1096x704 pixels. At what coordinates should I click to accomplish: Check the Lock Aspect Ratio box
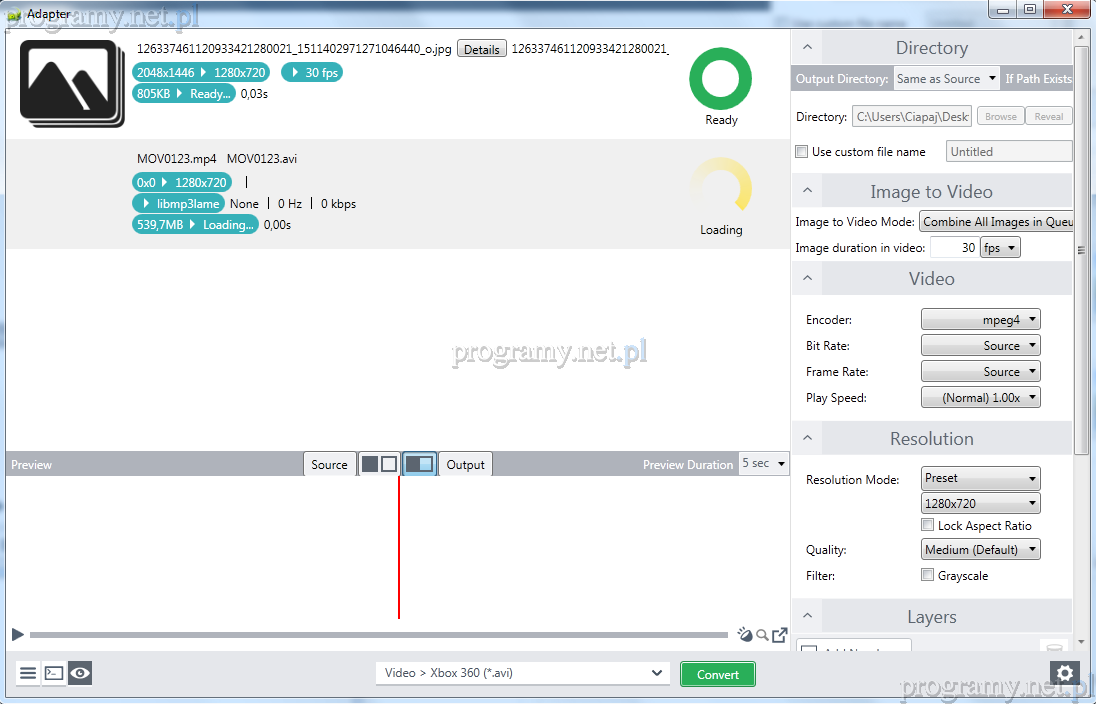[x=927, y=526]
